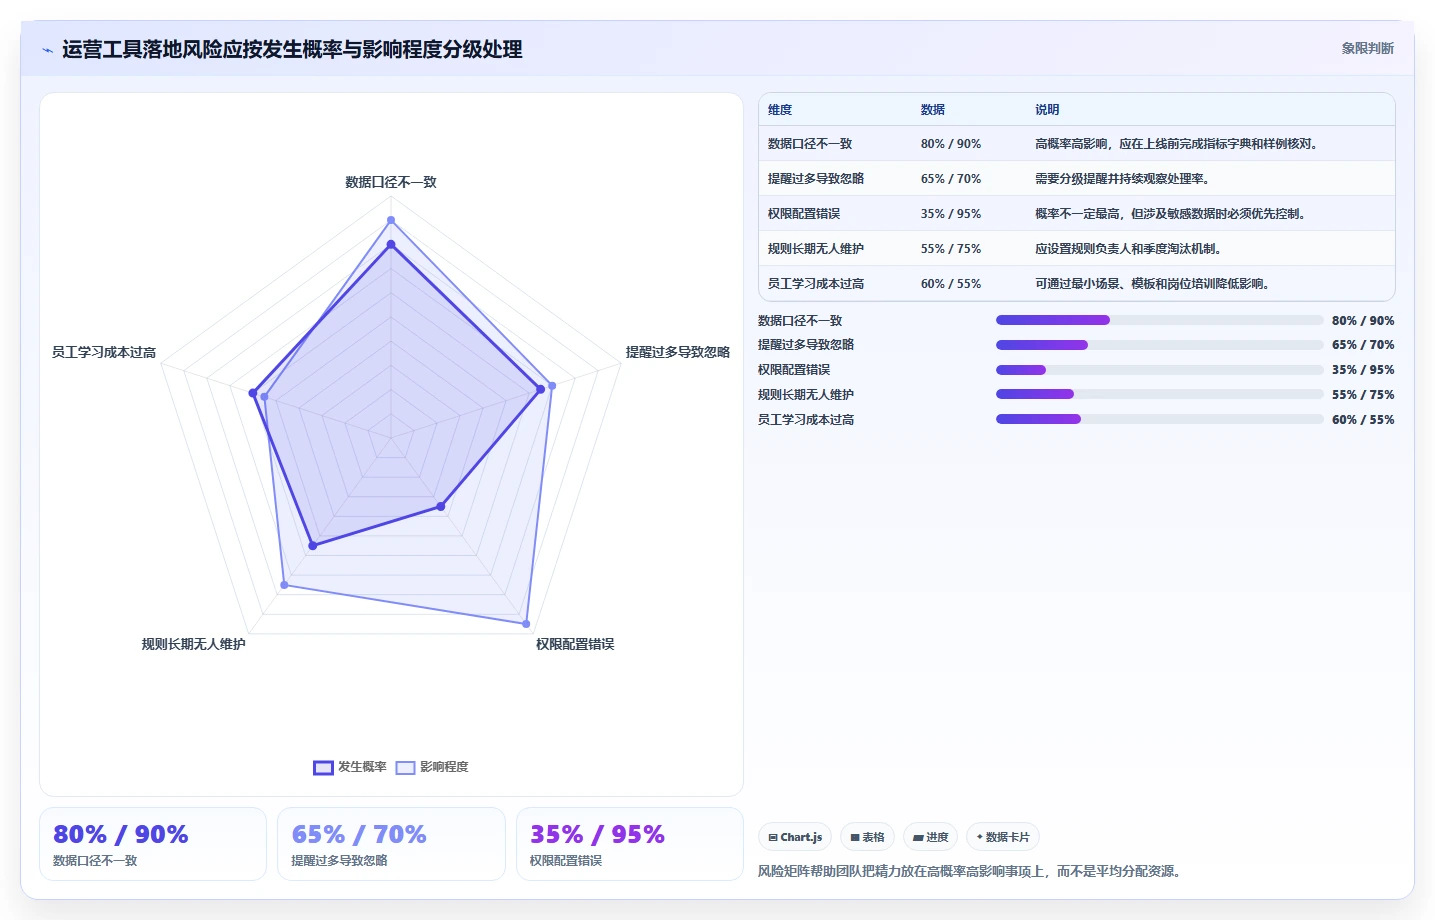Click the 象限判断 label in header
Screen dimensions: 1435x920
pyautogui.click(x=1367, y=48)
